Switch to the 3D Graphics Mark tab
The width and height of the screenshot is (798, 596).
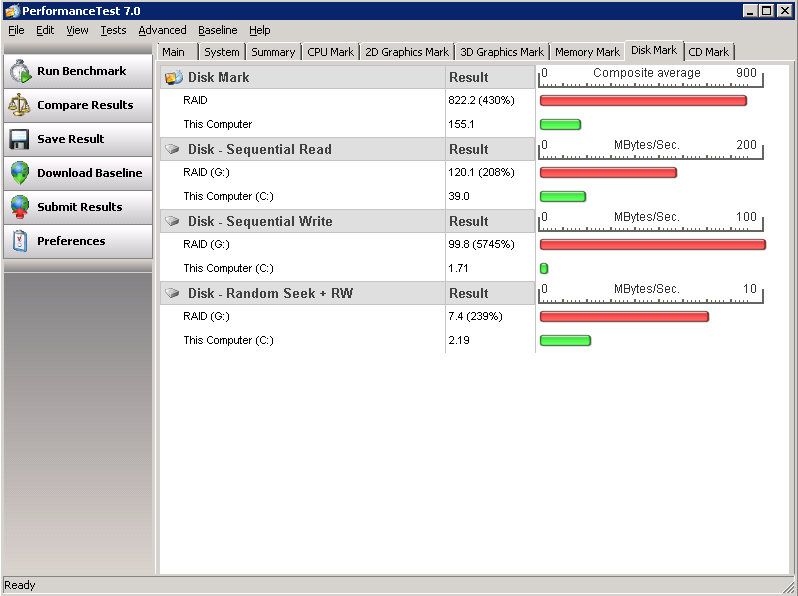point(502,52)
